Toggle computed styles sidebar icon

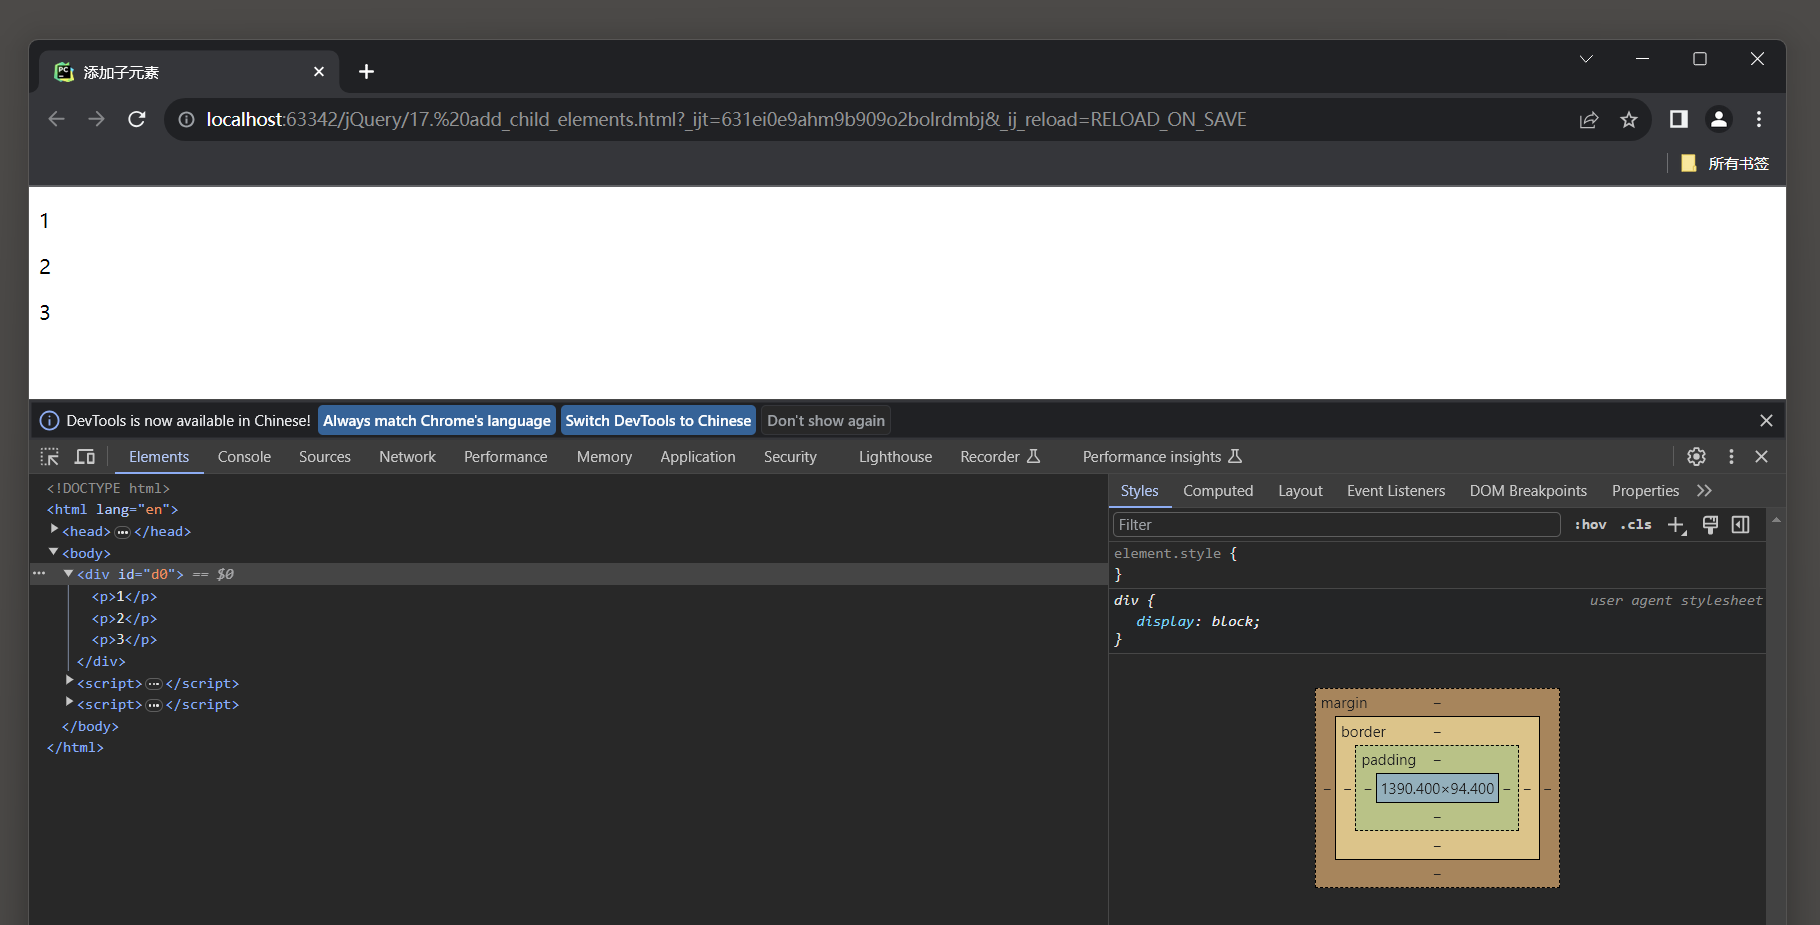click(1741, 525)
